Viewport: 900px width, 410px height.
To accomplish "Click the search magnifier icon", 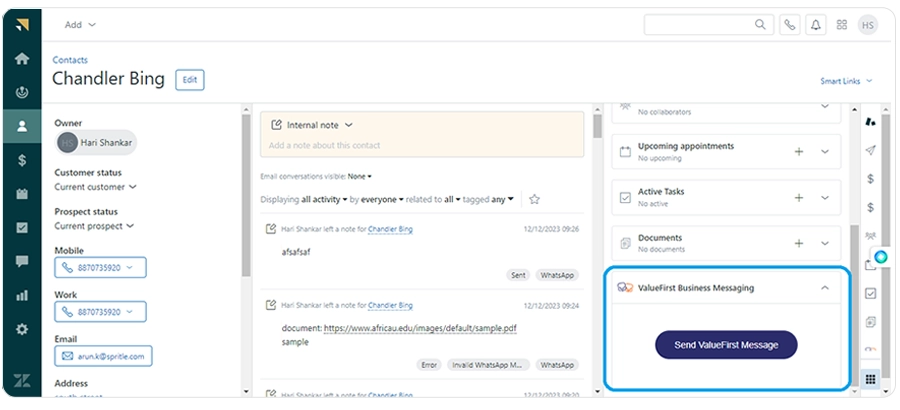I will click(760, 25).
